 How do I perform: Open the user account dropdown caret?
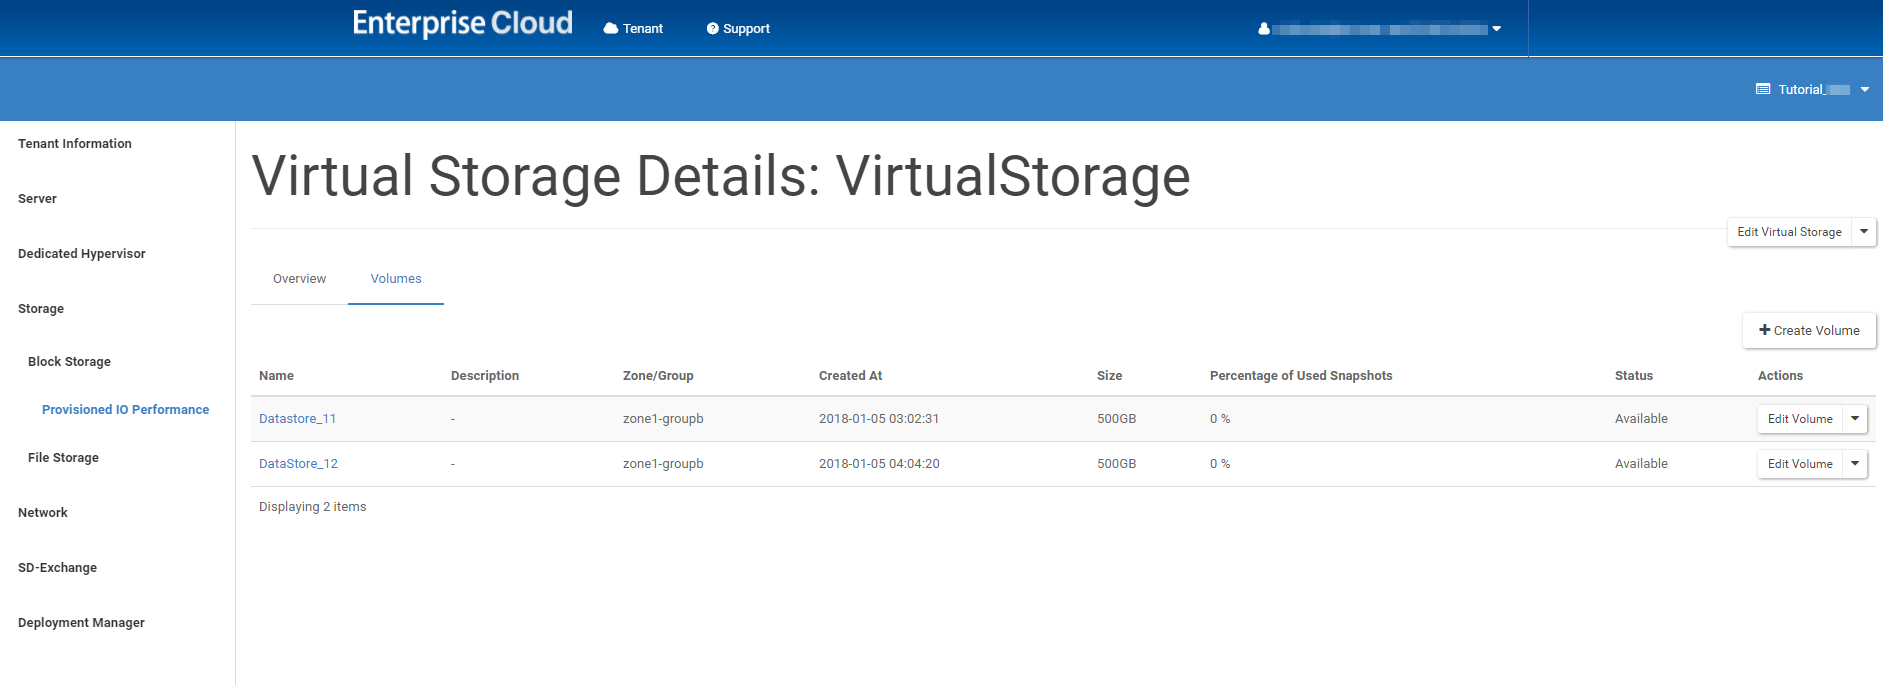pos(1497,29)
